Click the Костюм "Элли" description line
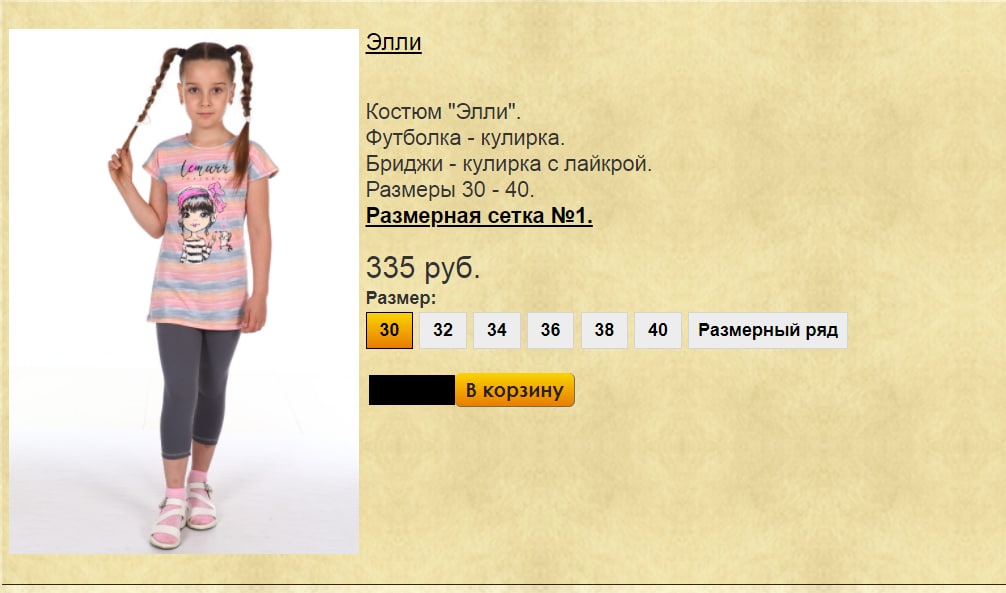Viewport: 1006px width, 593px height. coord(443,111)
